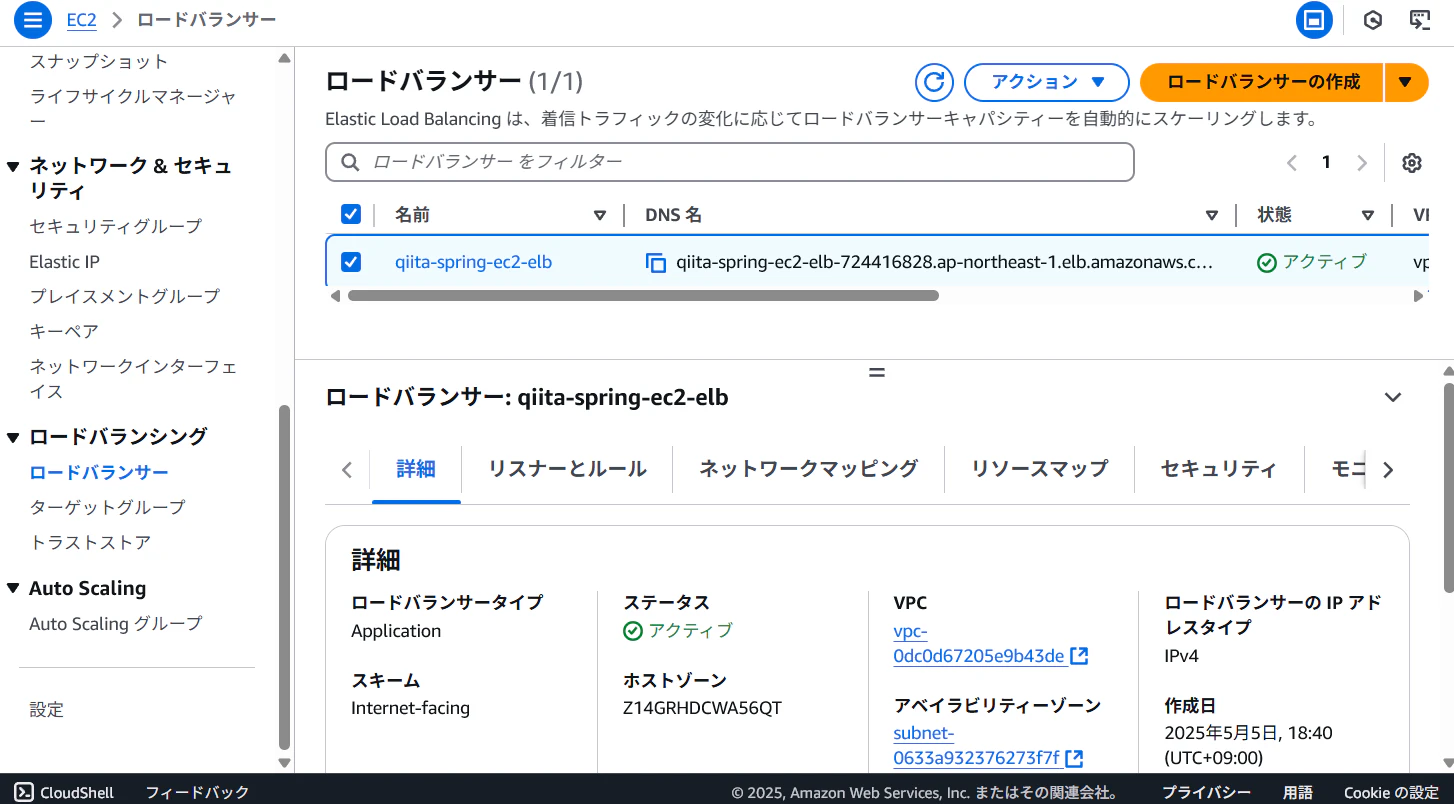This screenshot has height=804, width=1454.
Task: Click the detail panel resize handle
Action: pos(877,372)
